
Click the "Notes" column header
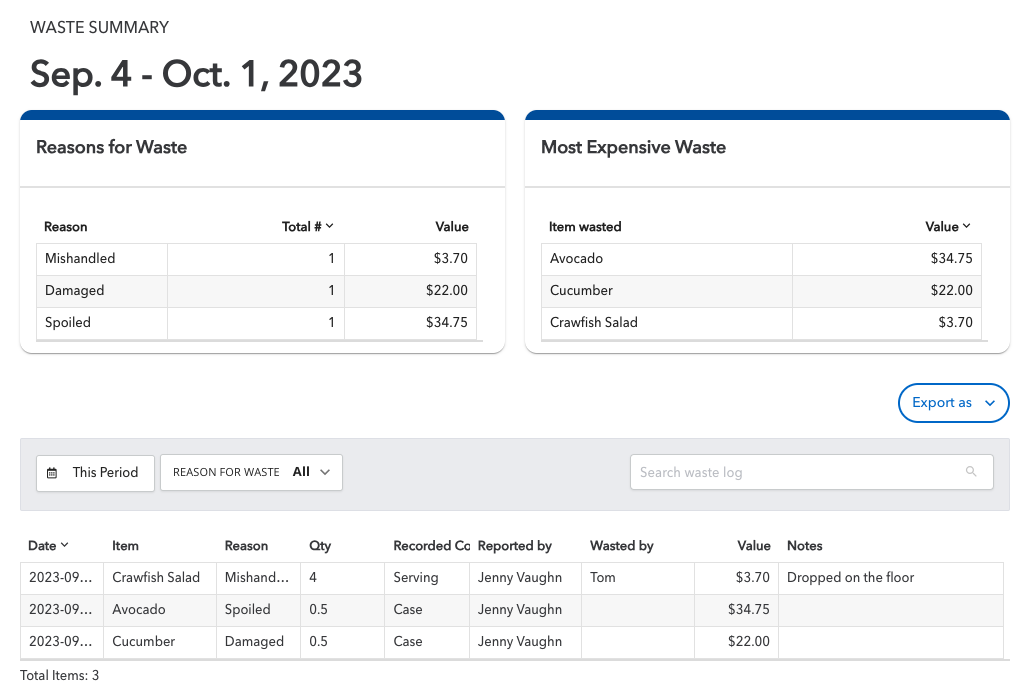pyautogui.click(x=803, y=545)
